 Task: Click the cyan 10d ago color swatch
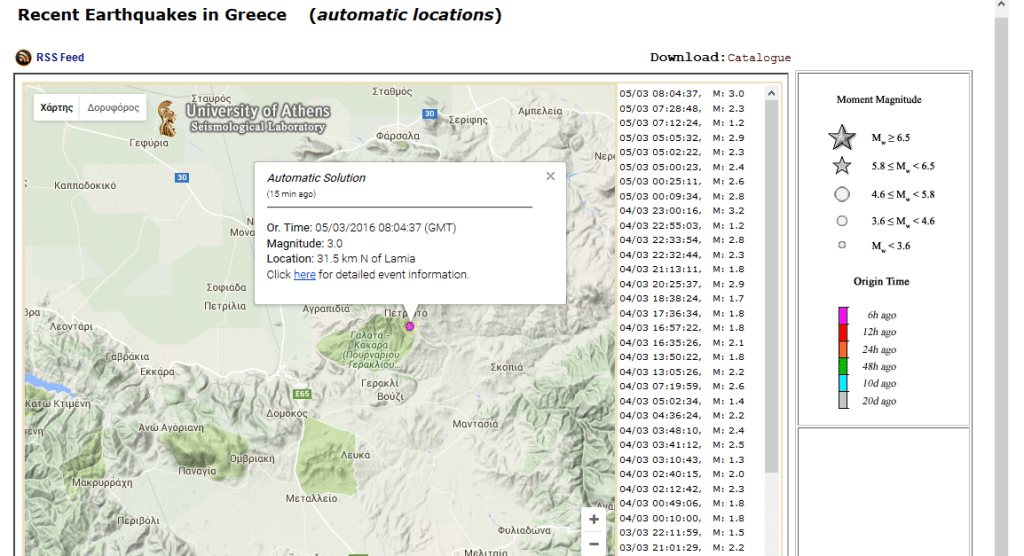[x=843, y=384]
